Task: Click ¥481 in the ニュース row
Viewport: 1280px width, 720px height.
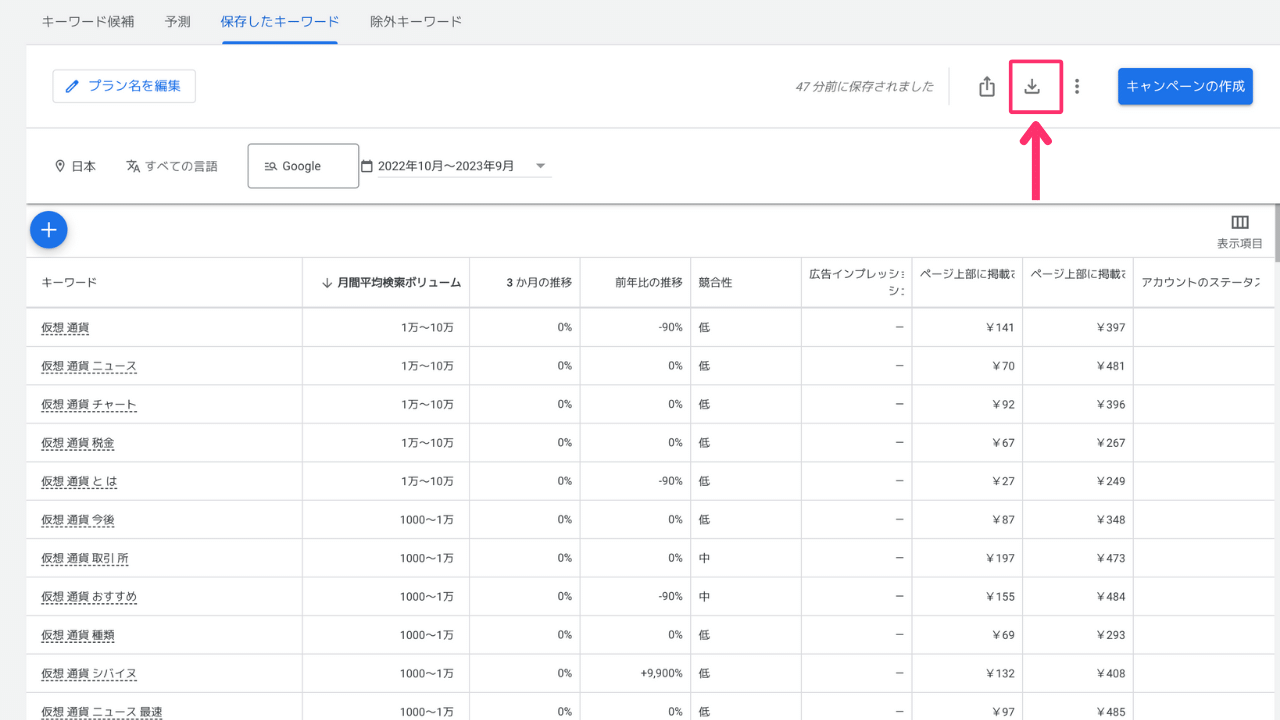Action: 1109,366
